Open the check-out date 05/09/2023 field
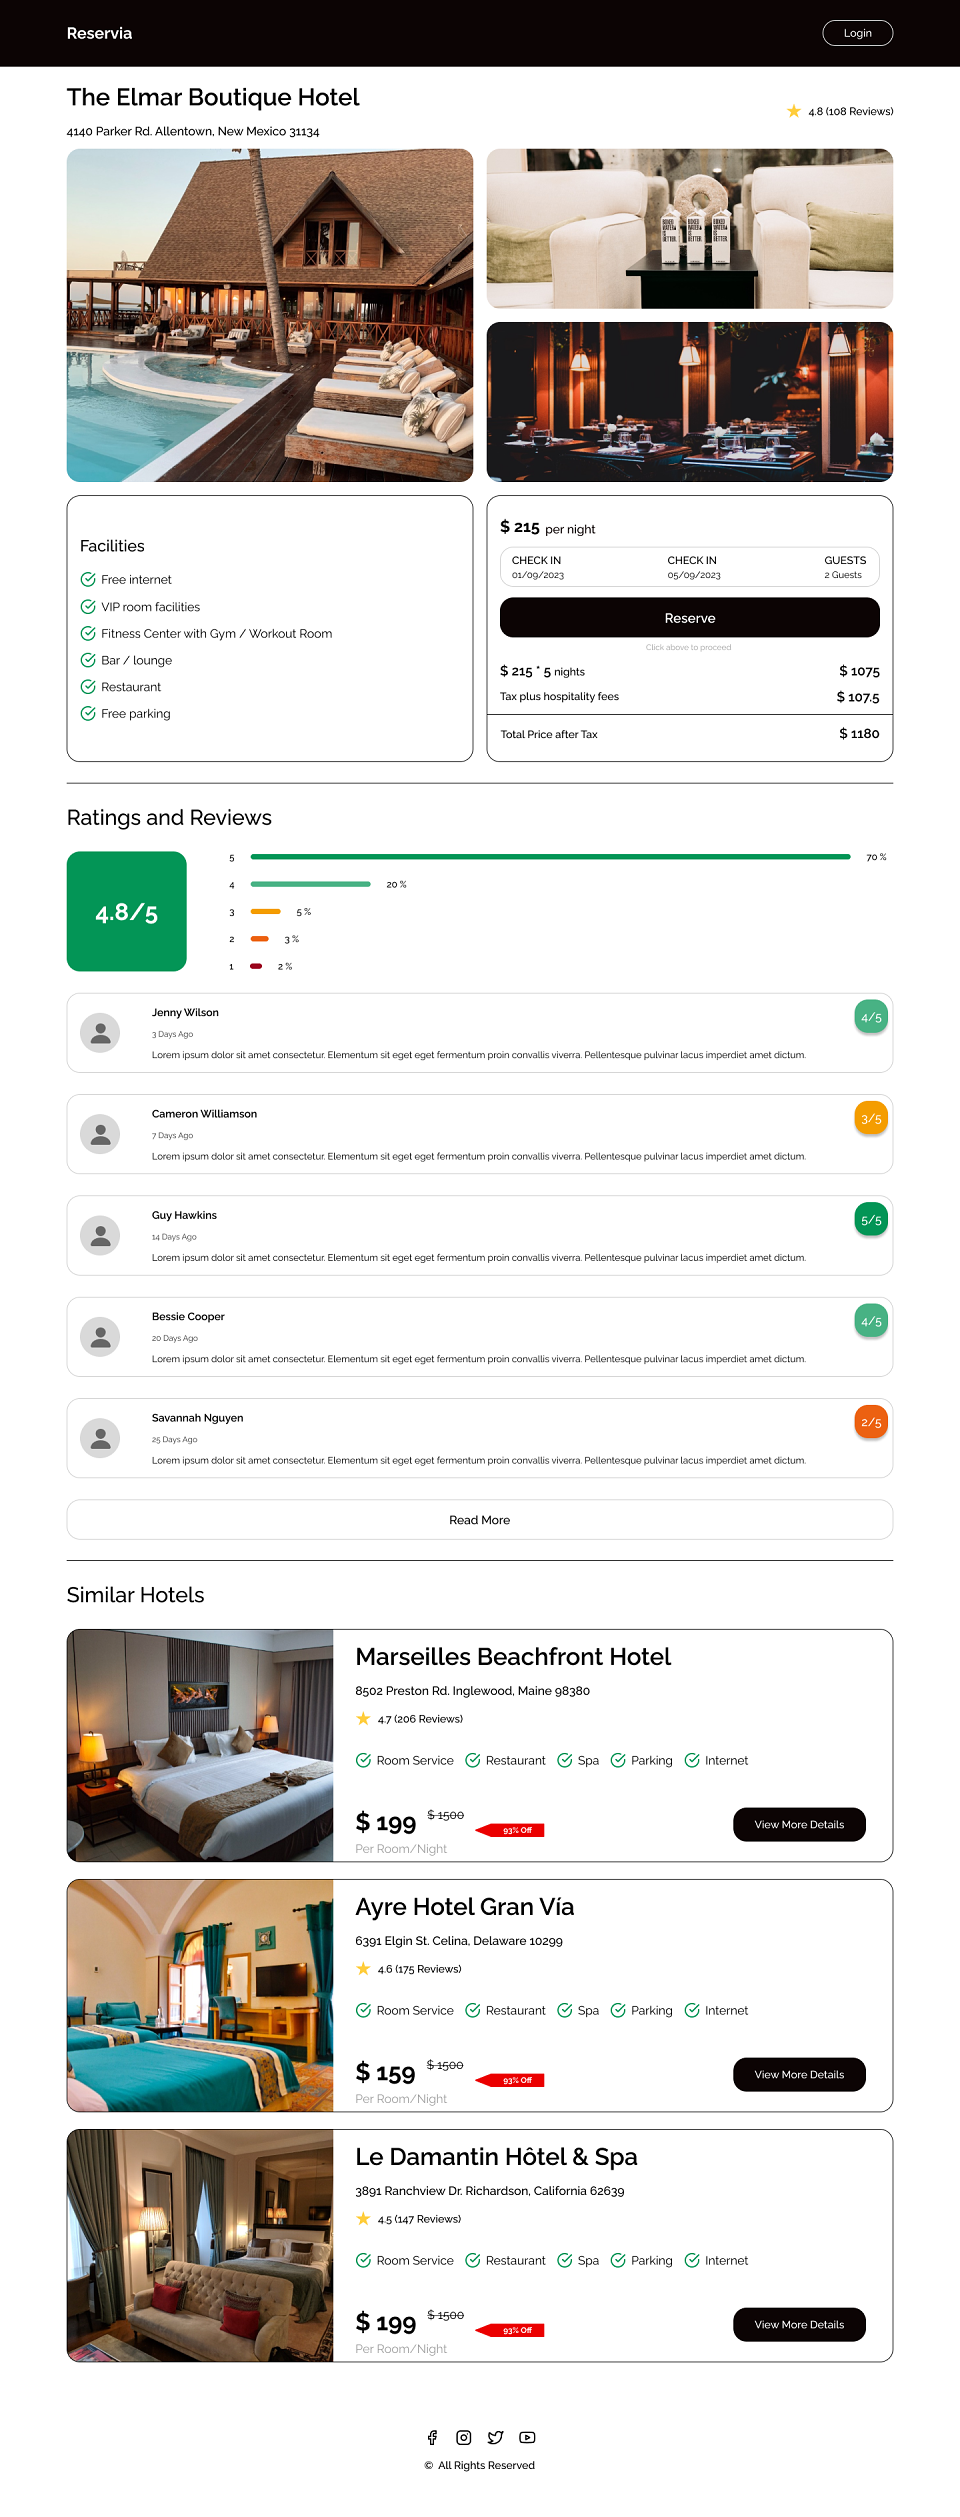This screenshot has height=2517, width=960. (694, 567)
